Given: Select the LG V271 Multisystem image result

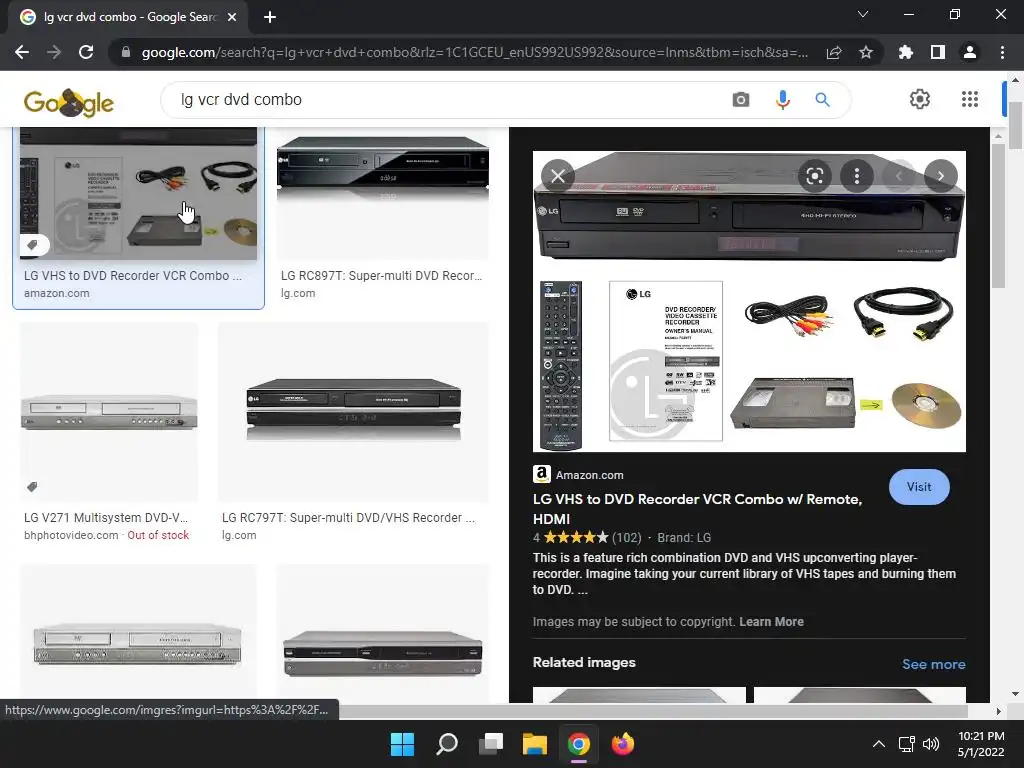Looking at the screenshot, I should [109, 411].
